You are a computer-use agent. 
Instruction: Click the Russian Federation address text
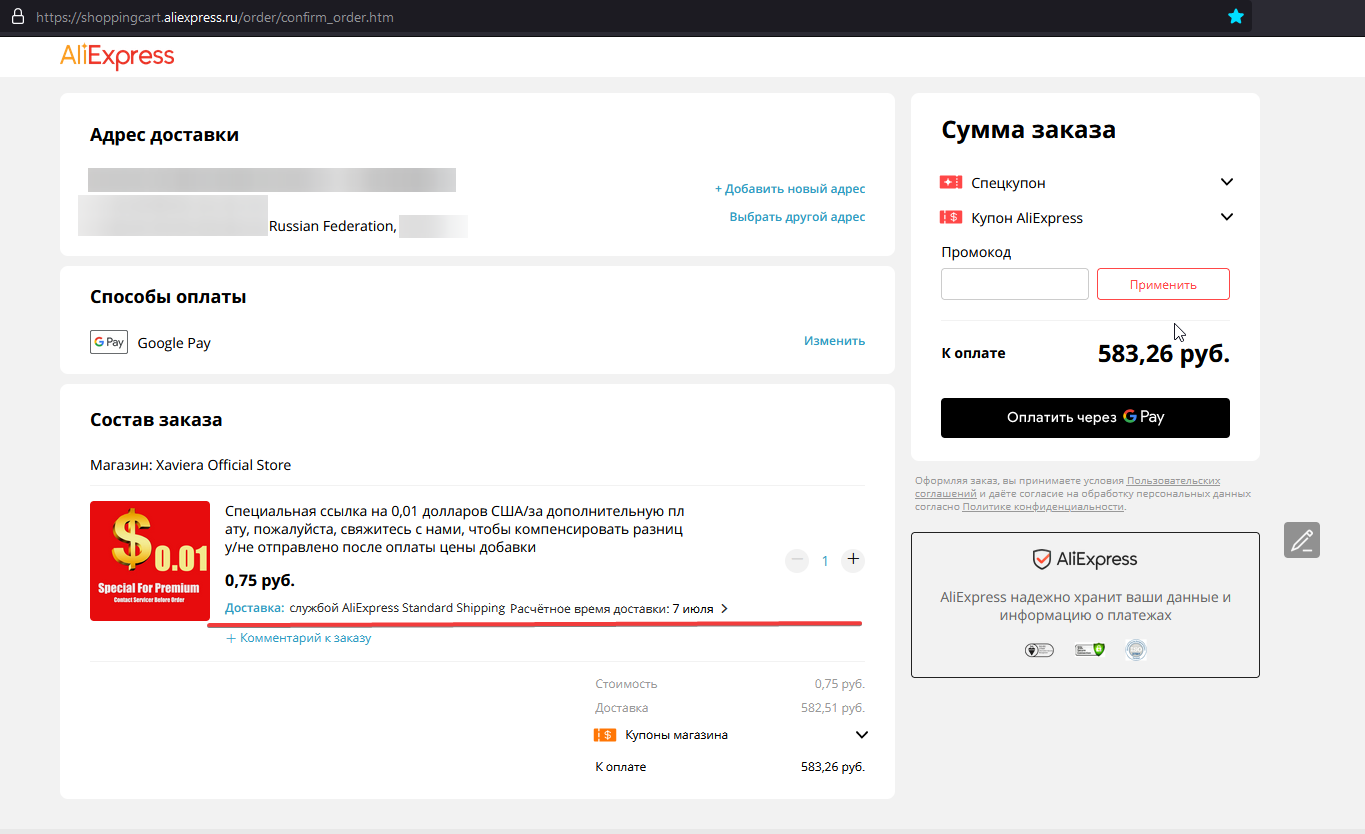pos(333,226)
